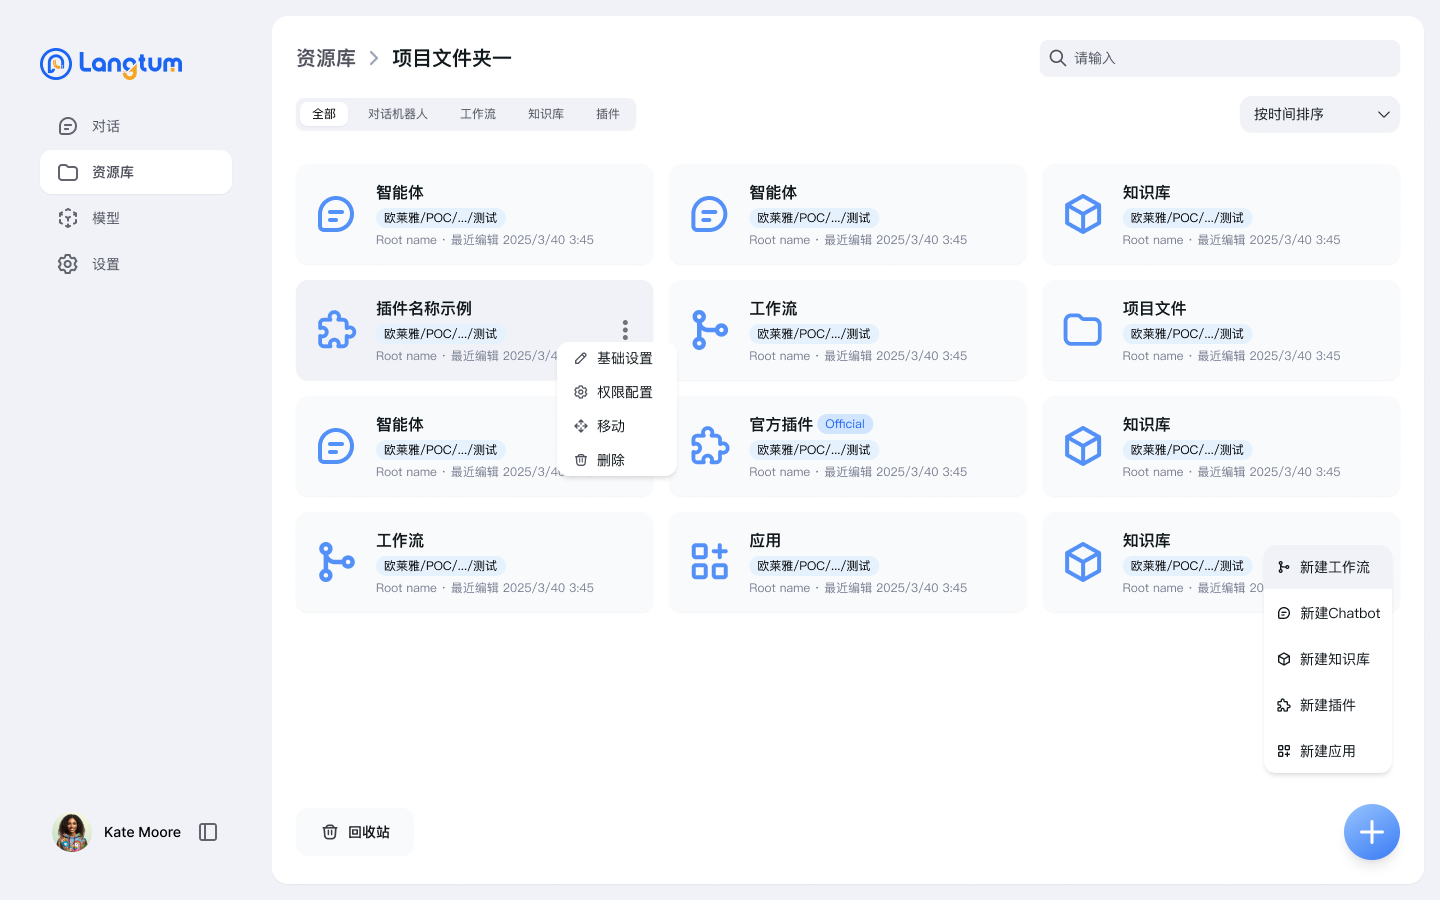Click the 项目文件 folder icon

click(1082, 330)
